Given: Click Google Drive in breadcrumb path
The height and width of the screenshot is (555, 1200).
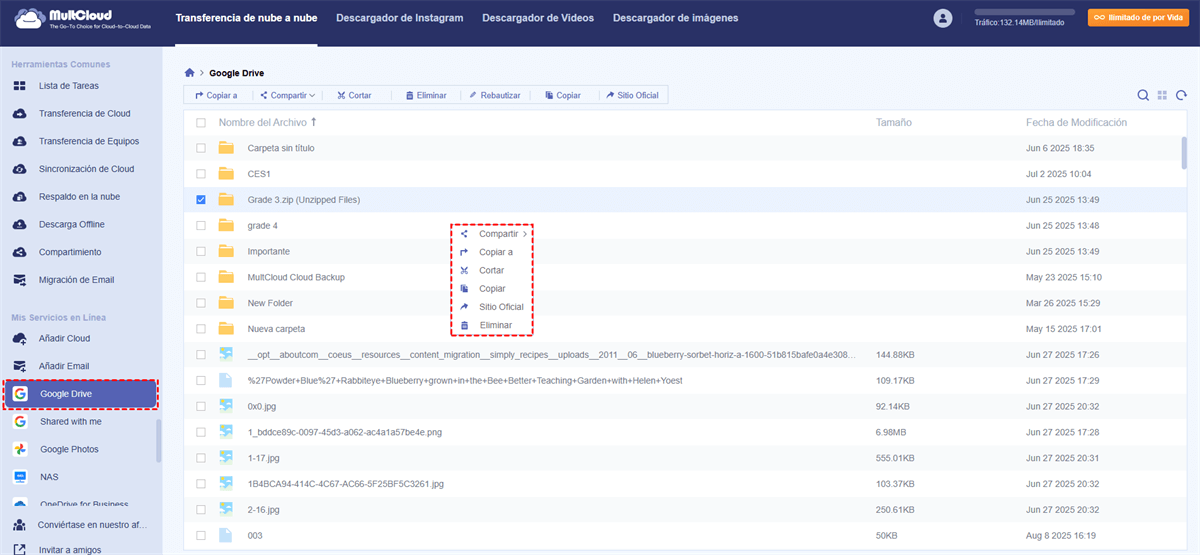Looking at the screenshot, I should [236, 73].
